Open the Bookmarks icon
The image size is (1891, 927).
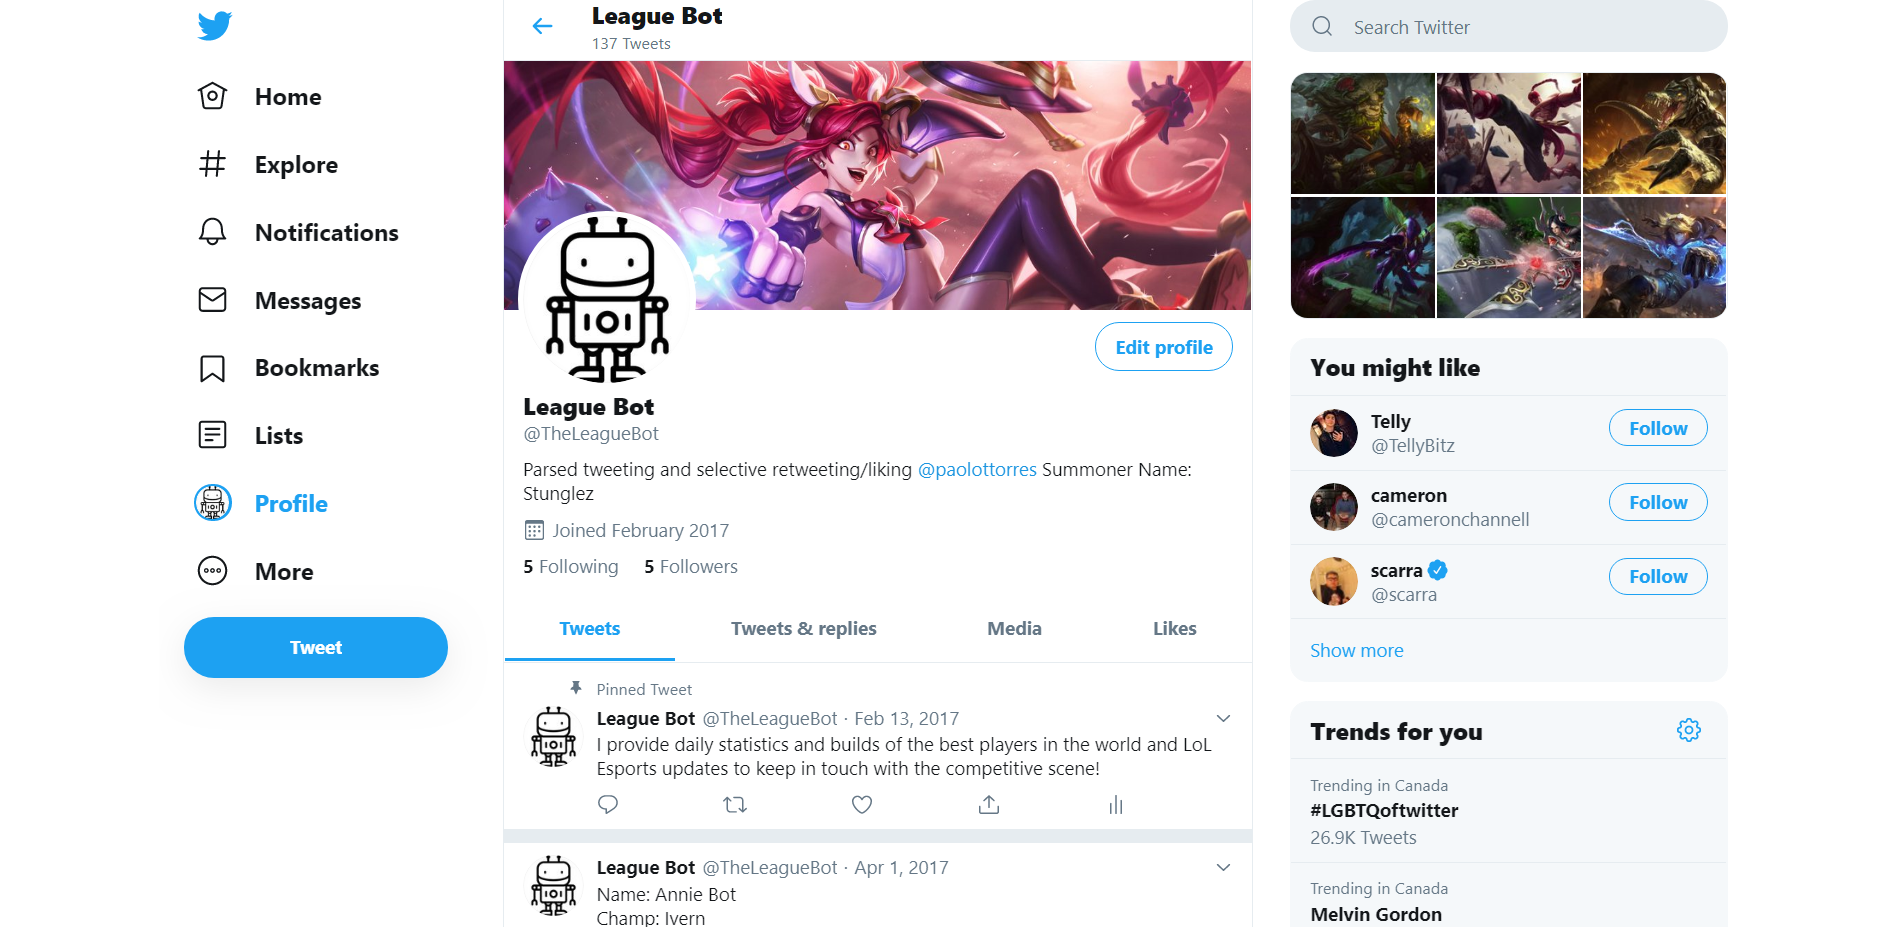(x=212, y=368)
